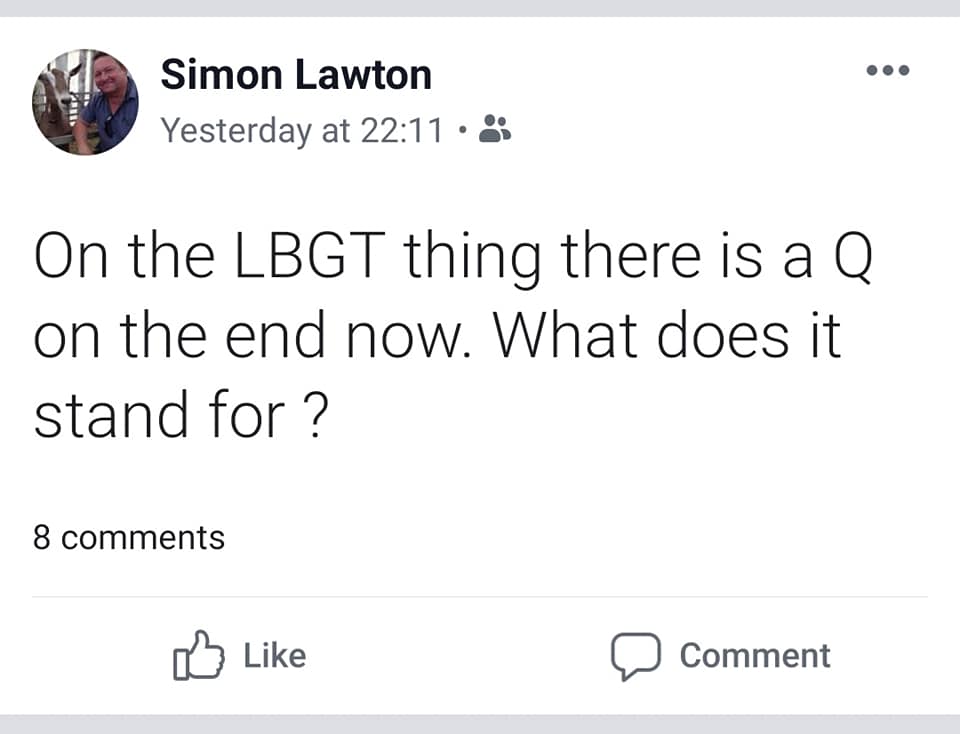The image size is (960, 734).
Task: View the 8 comments
Action: 129,537
